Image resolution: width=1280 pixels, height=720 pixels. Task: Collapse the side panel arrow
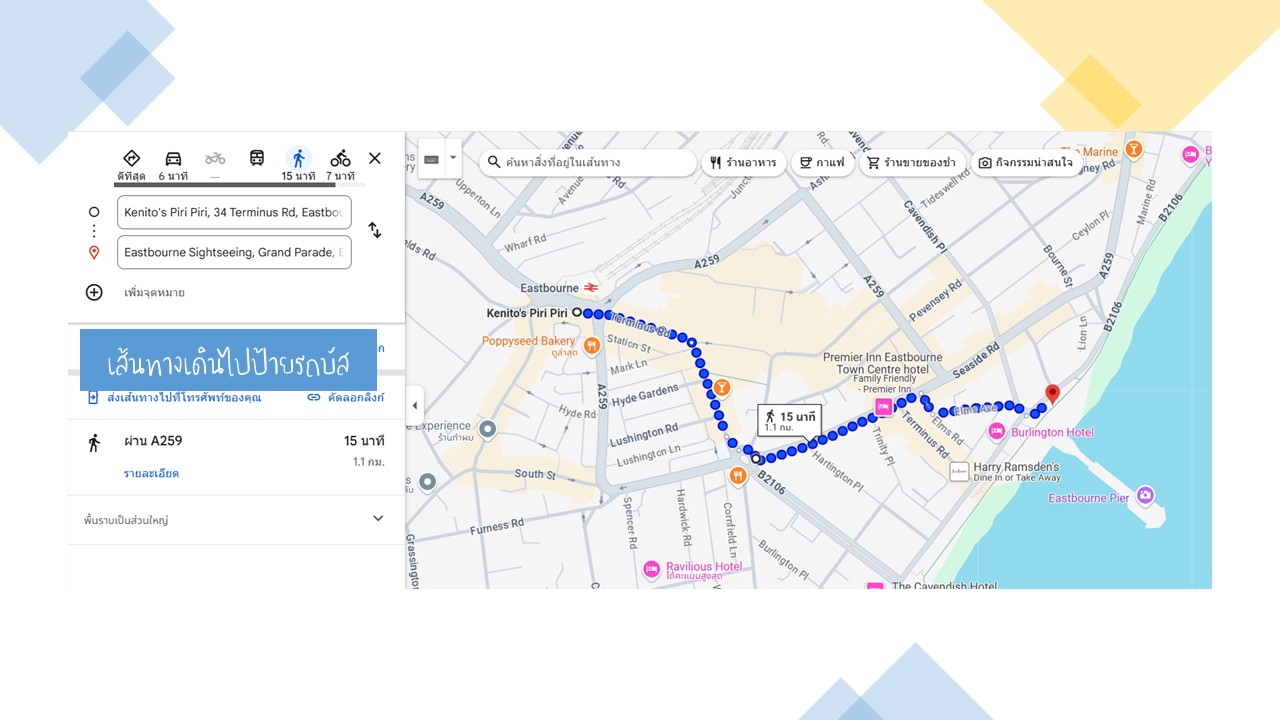[x=414, y=405]
